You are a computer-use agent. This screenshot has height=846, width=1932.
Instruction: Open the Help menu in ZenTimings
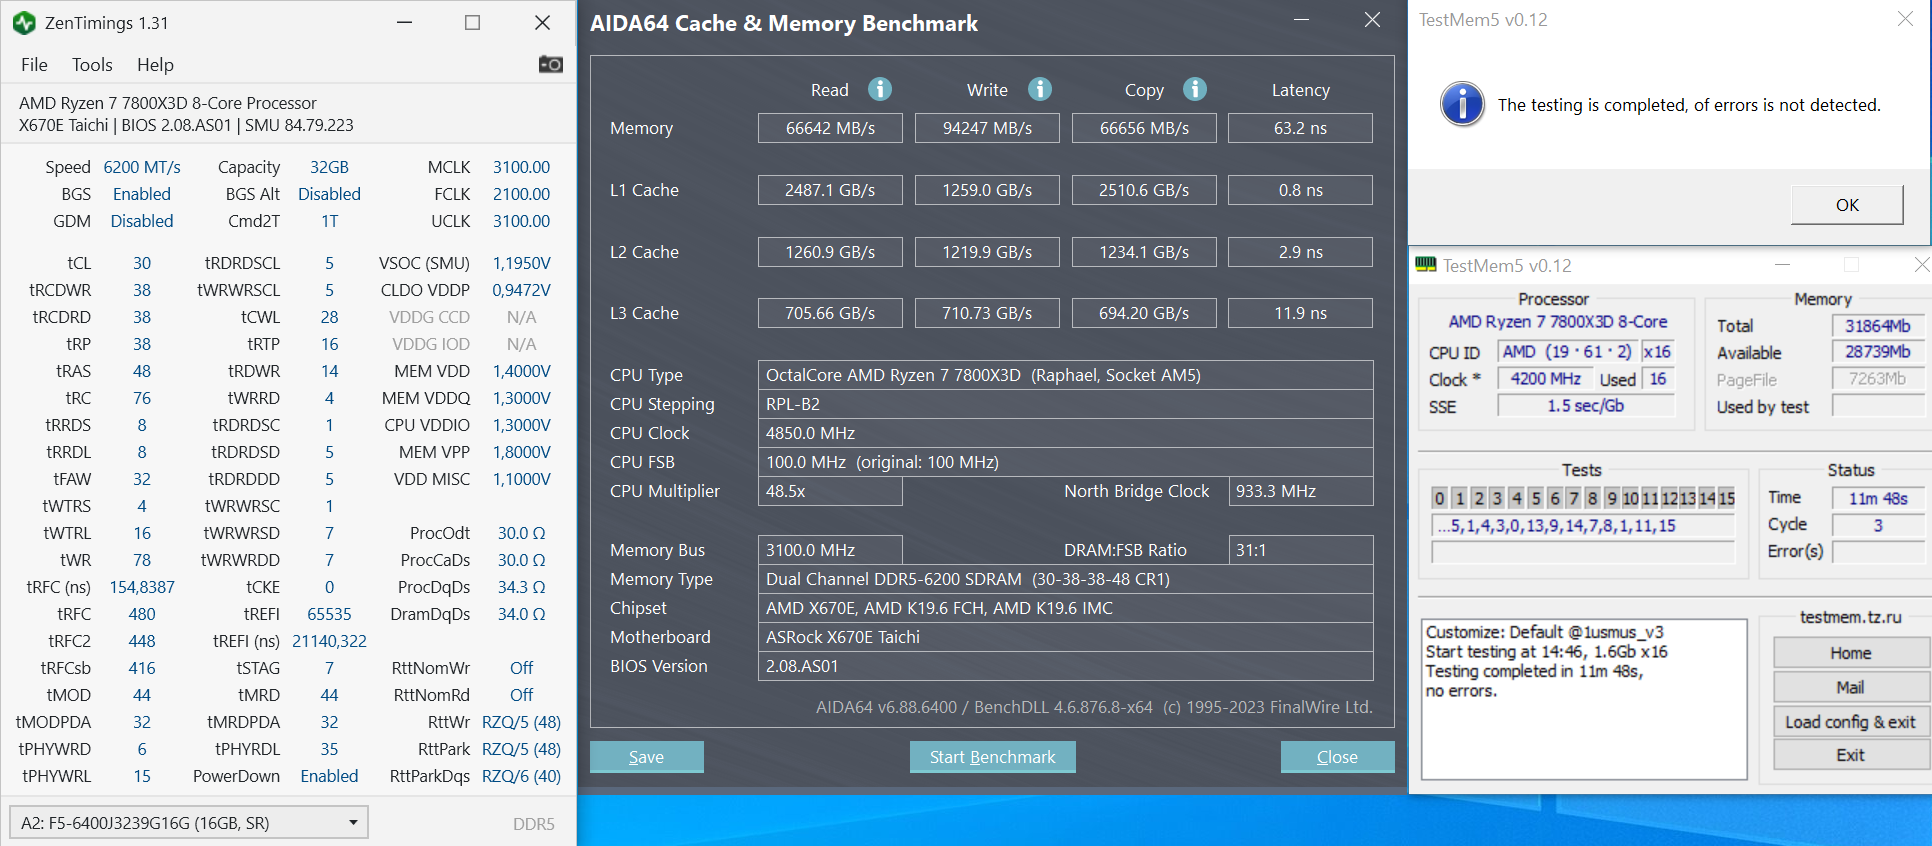coord(155,64)
